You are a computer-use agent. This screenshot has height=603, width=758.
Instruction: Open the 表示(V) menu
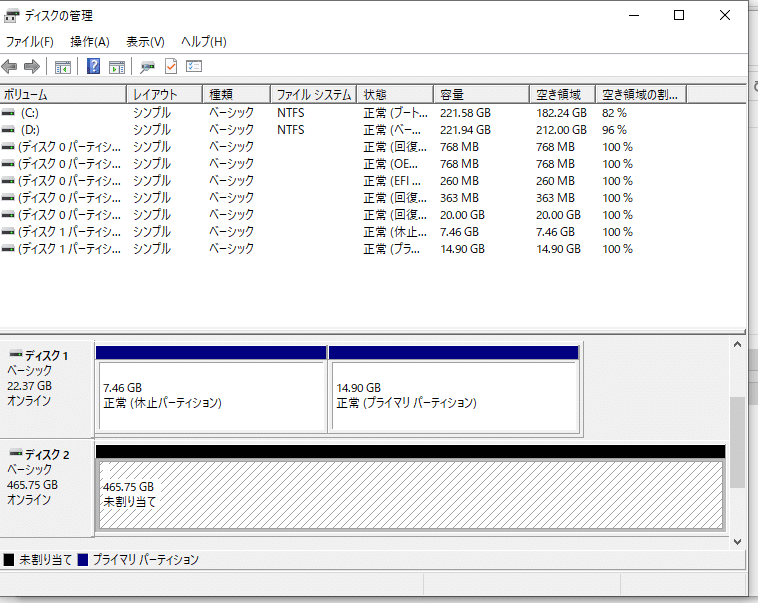click(146, 42)
